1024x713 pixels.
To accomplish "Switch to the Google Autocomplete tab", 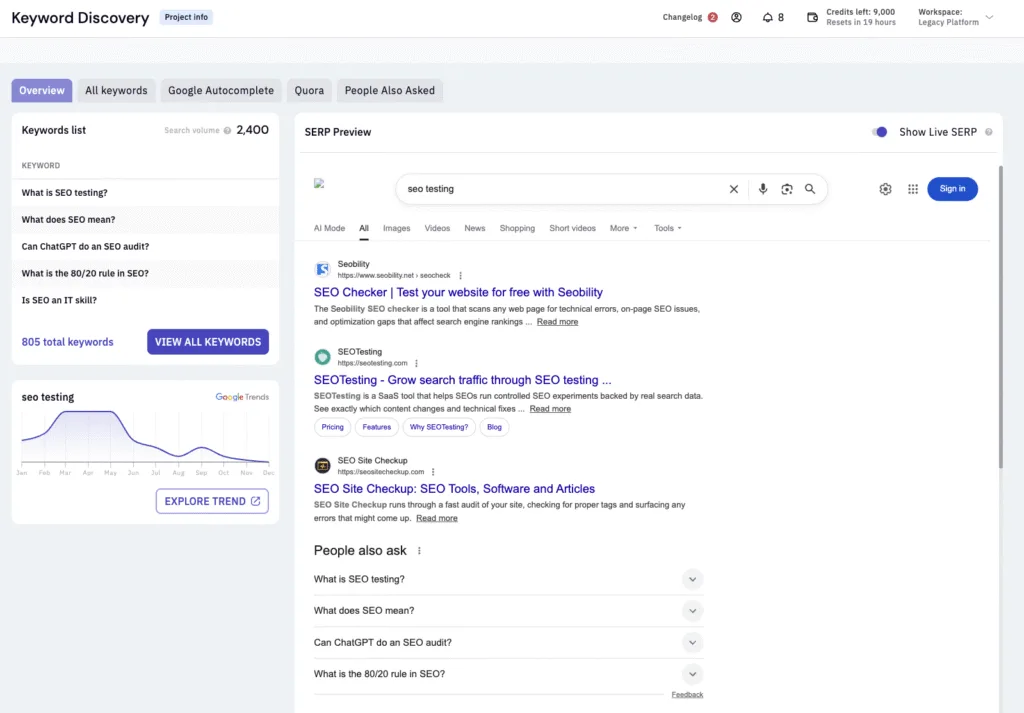I will click(220, 90).
